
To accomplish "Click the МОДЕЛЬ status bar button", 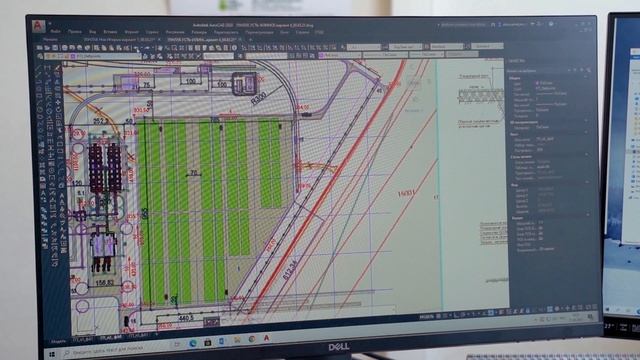I will (x=426, y=317).
